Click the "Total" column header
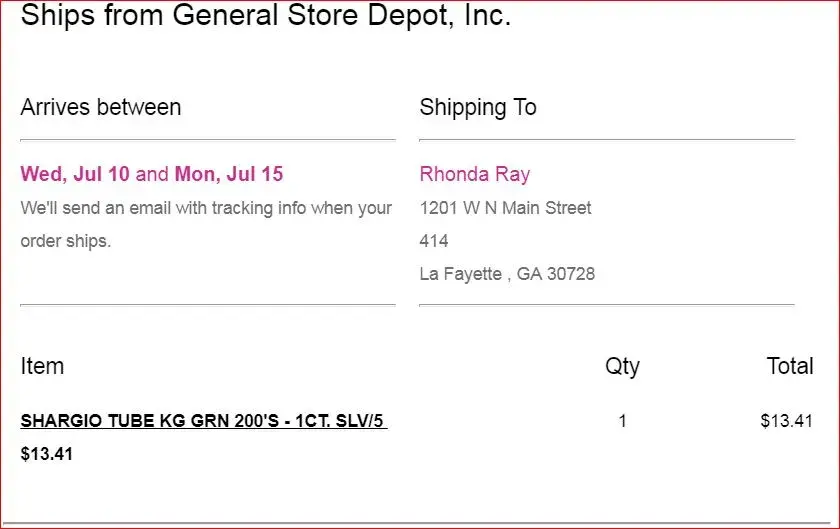 coord(790,366)
